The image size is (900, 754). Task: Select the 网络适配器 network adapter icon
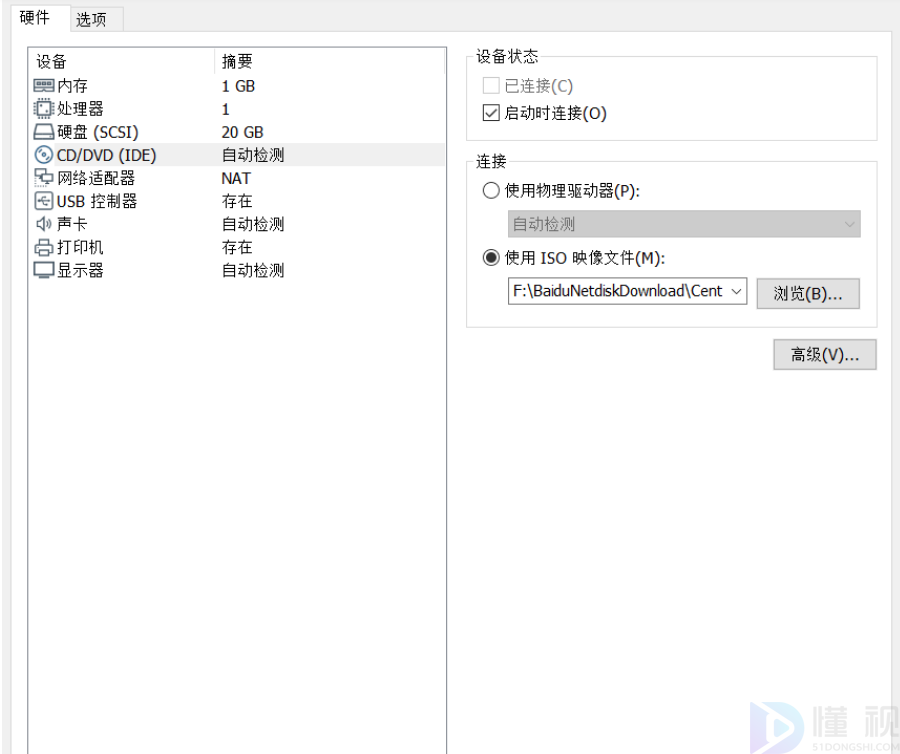point(44,178)
